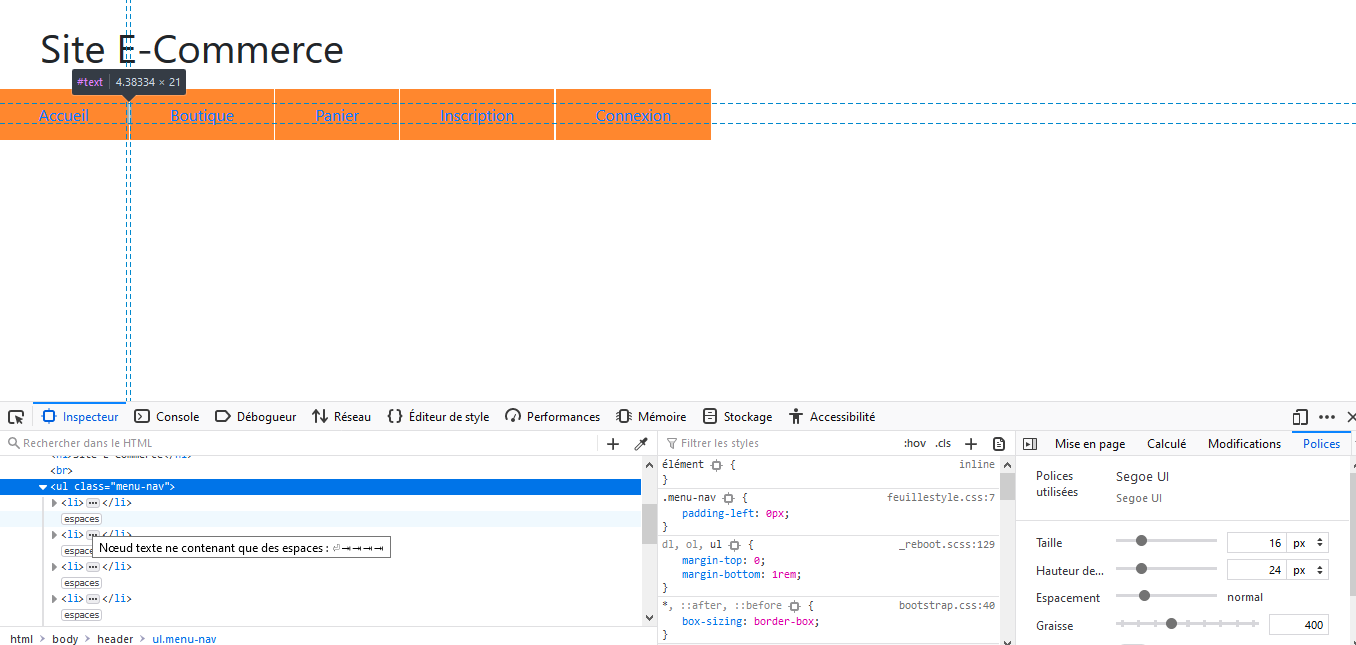The image size is (1356, 645).
Task: Open responsive design mode
Action: 1299,417
